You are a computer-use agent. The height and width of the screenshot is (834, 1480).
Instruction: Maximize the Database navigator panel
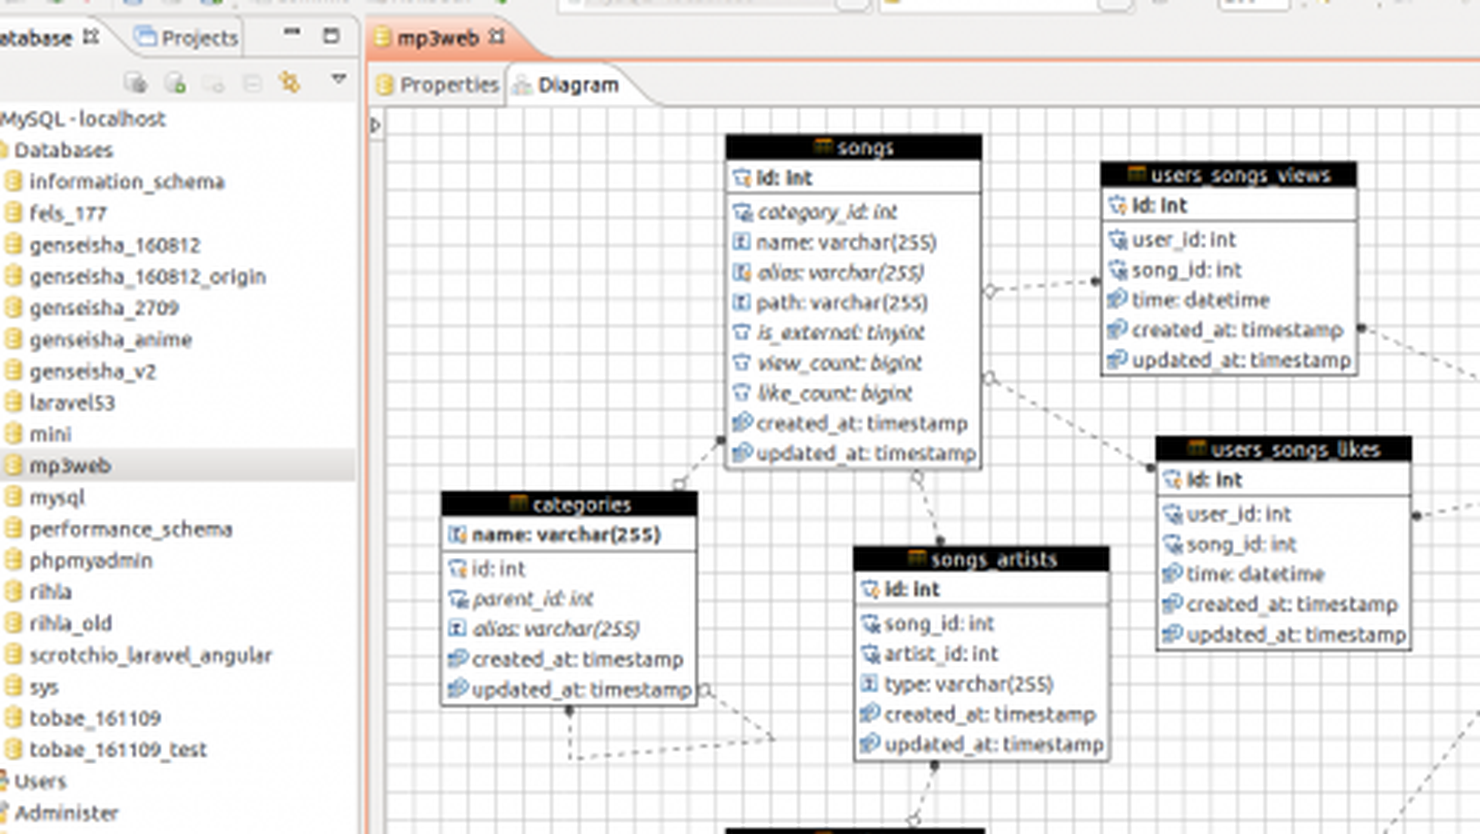click(331, 36)
